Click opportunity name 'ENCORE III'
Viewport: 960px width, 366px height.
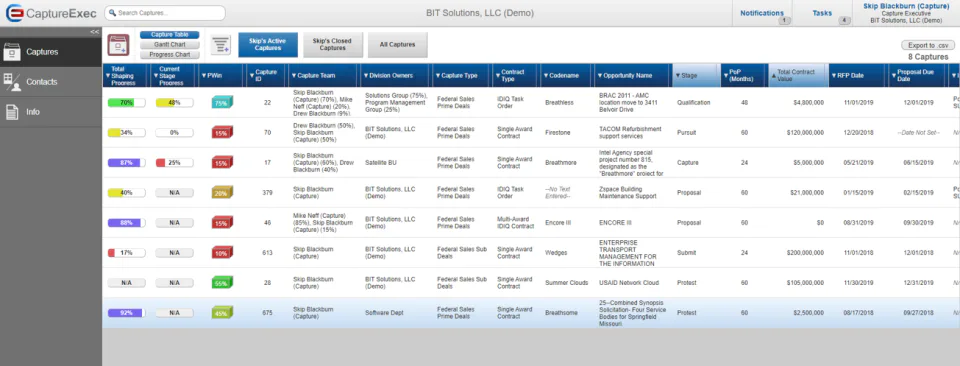point(615,223)
